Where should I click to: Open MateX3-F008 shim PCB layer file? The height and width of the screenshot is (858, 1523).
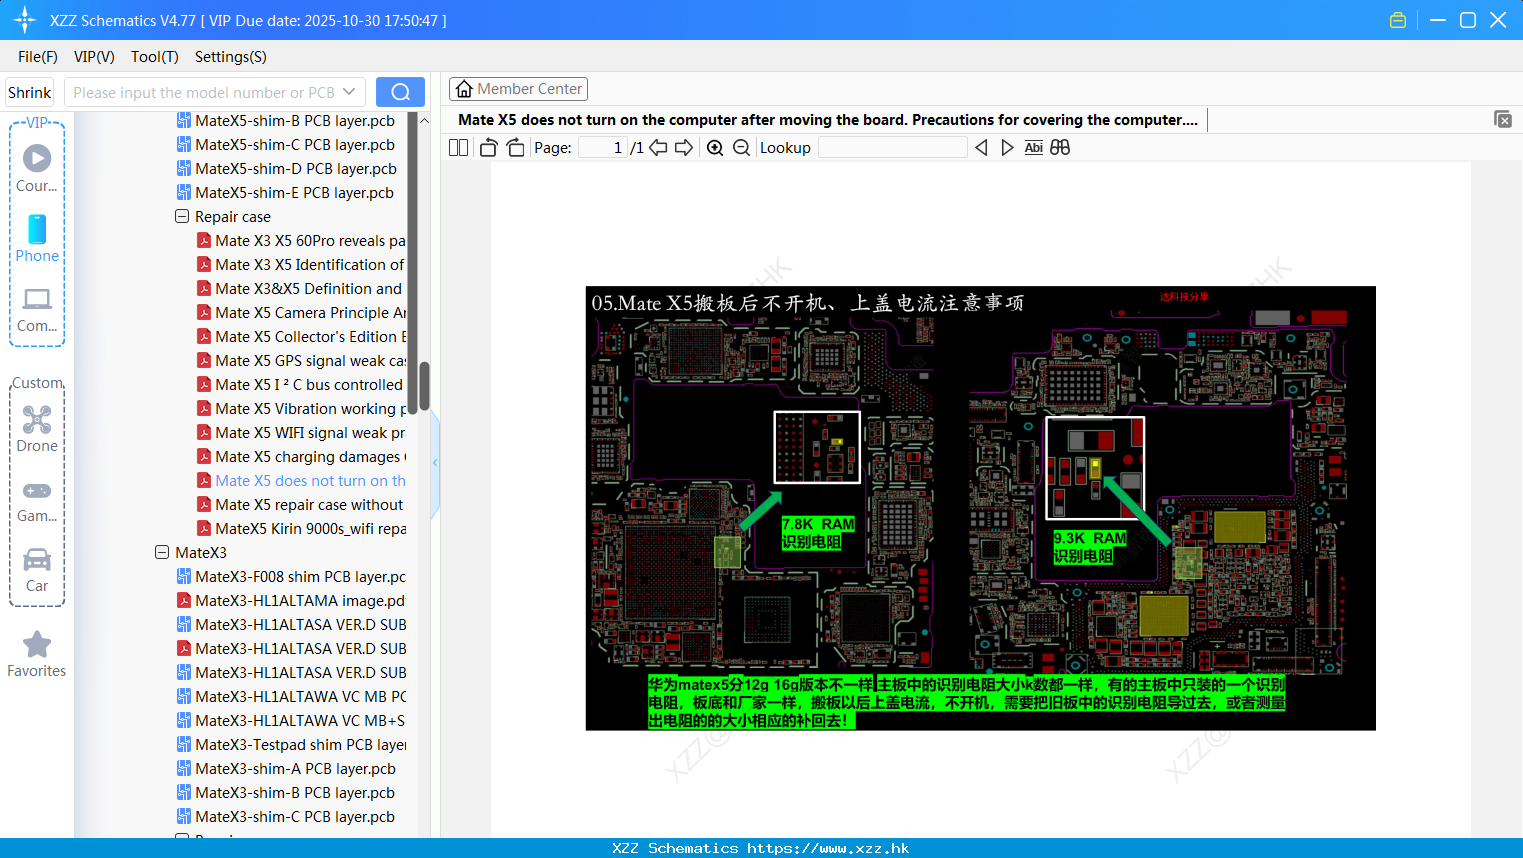pos(291,576)
